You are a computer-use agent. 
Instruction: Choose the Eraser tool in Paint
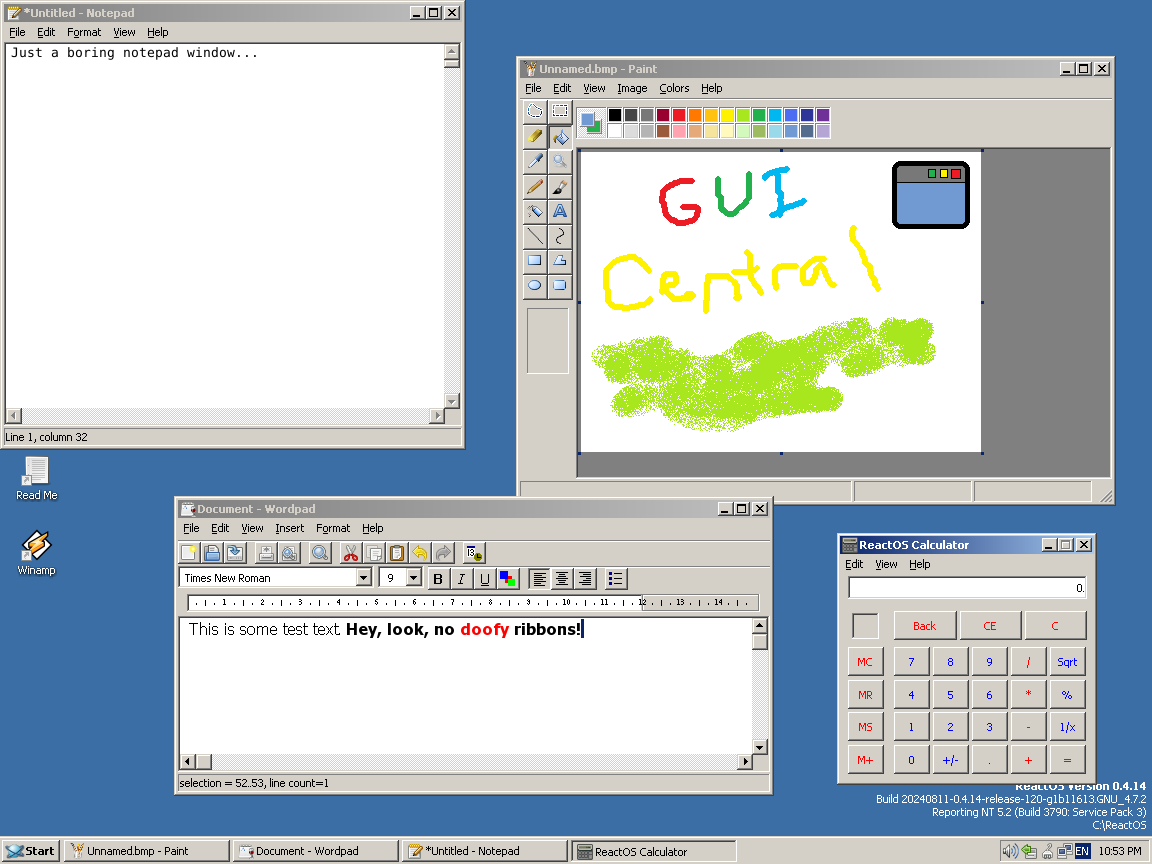pyautogui.click(x=535, y=137)
